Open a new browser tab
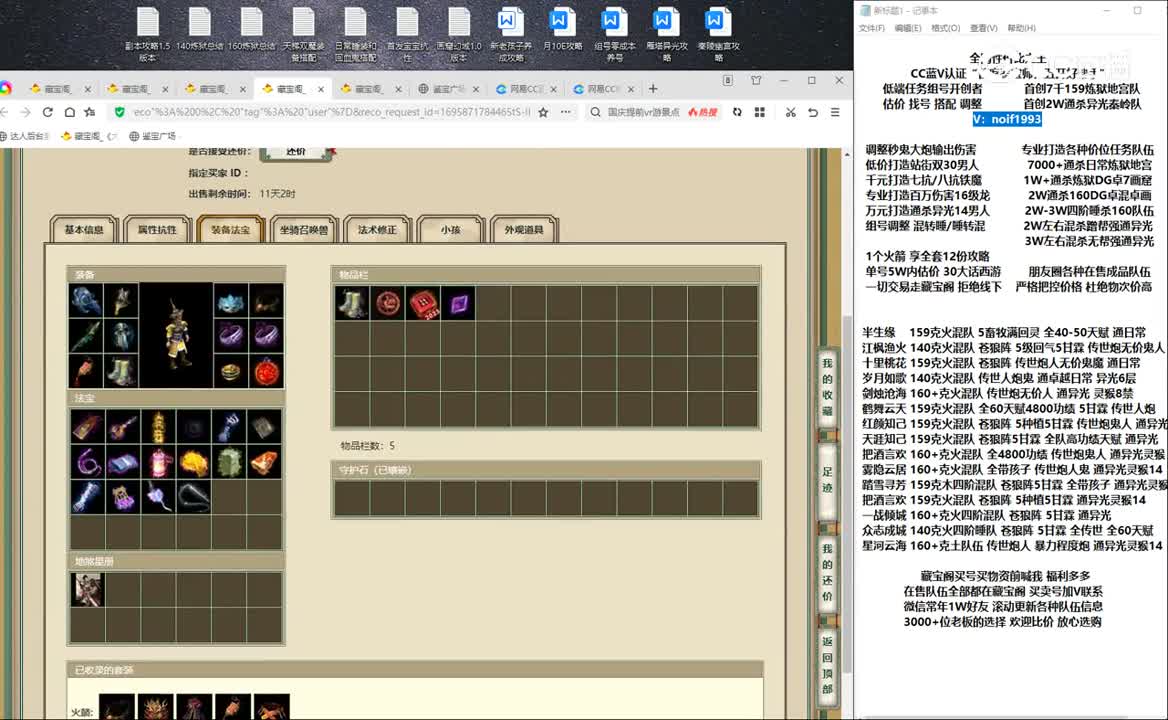The height and width of the screenshot is (720, 1168). coord(653,89)
